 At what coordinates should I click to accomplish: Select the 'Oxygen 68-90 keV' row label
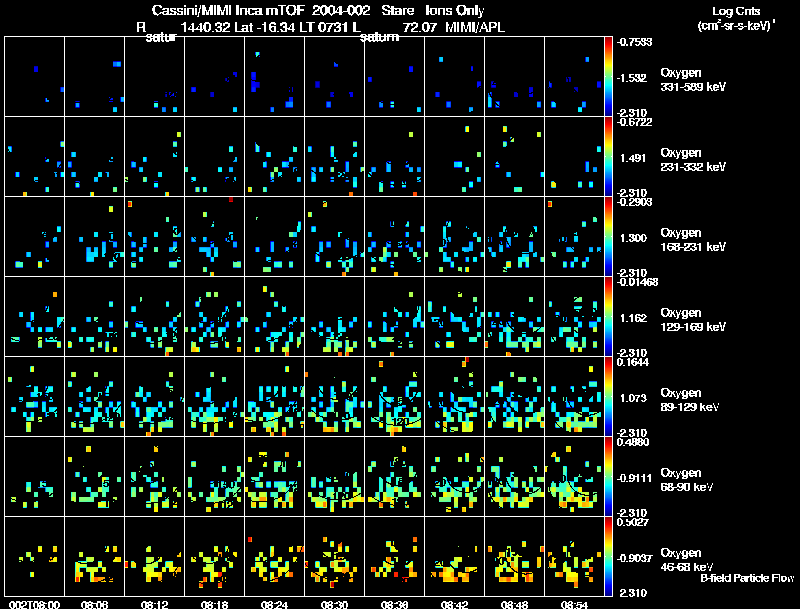click(687, 480)
